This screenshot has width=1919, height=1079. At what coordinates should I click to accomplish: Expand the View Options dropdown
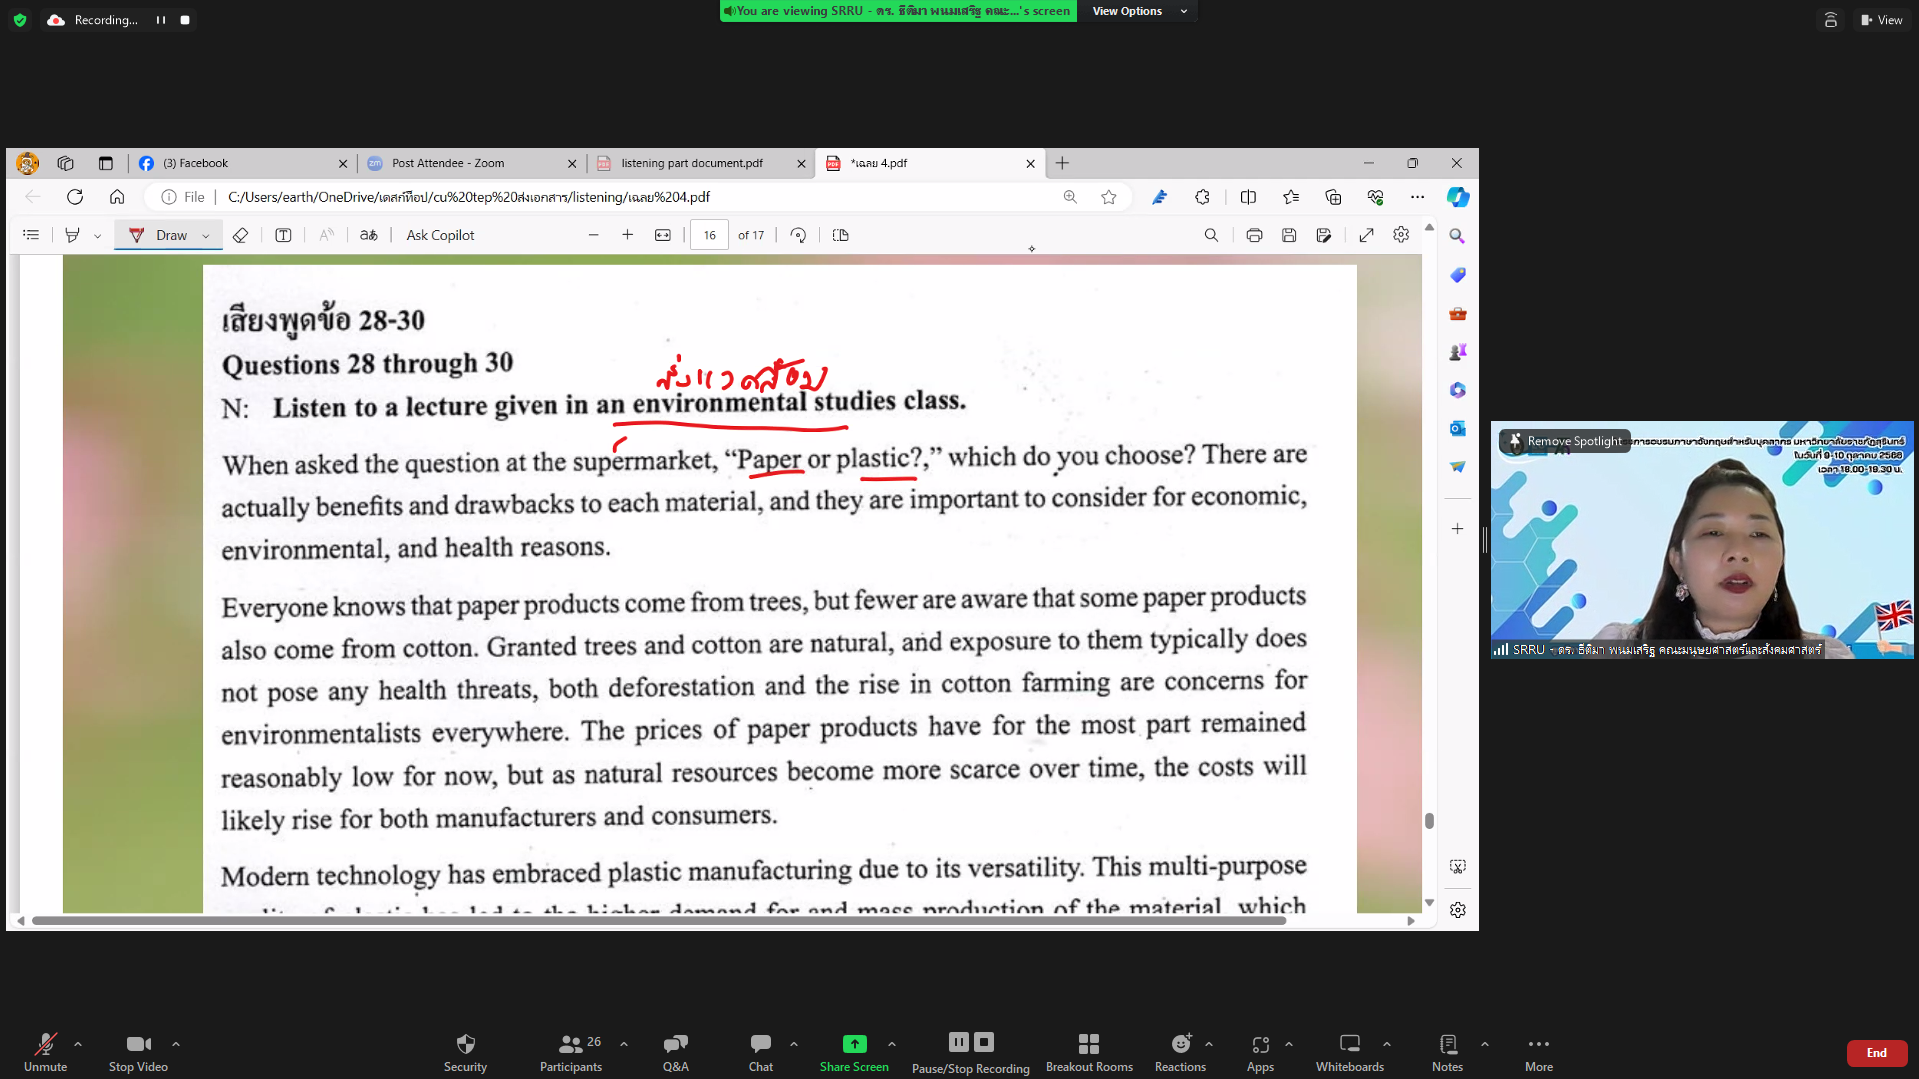click(1139, 11)
